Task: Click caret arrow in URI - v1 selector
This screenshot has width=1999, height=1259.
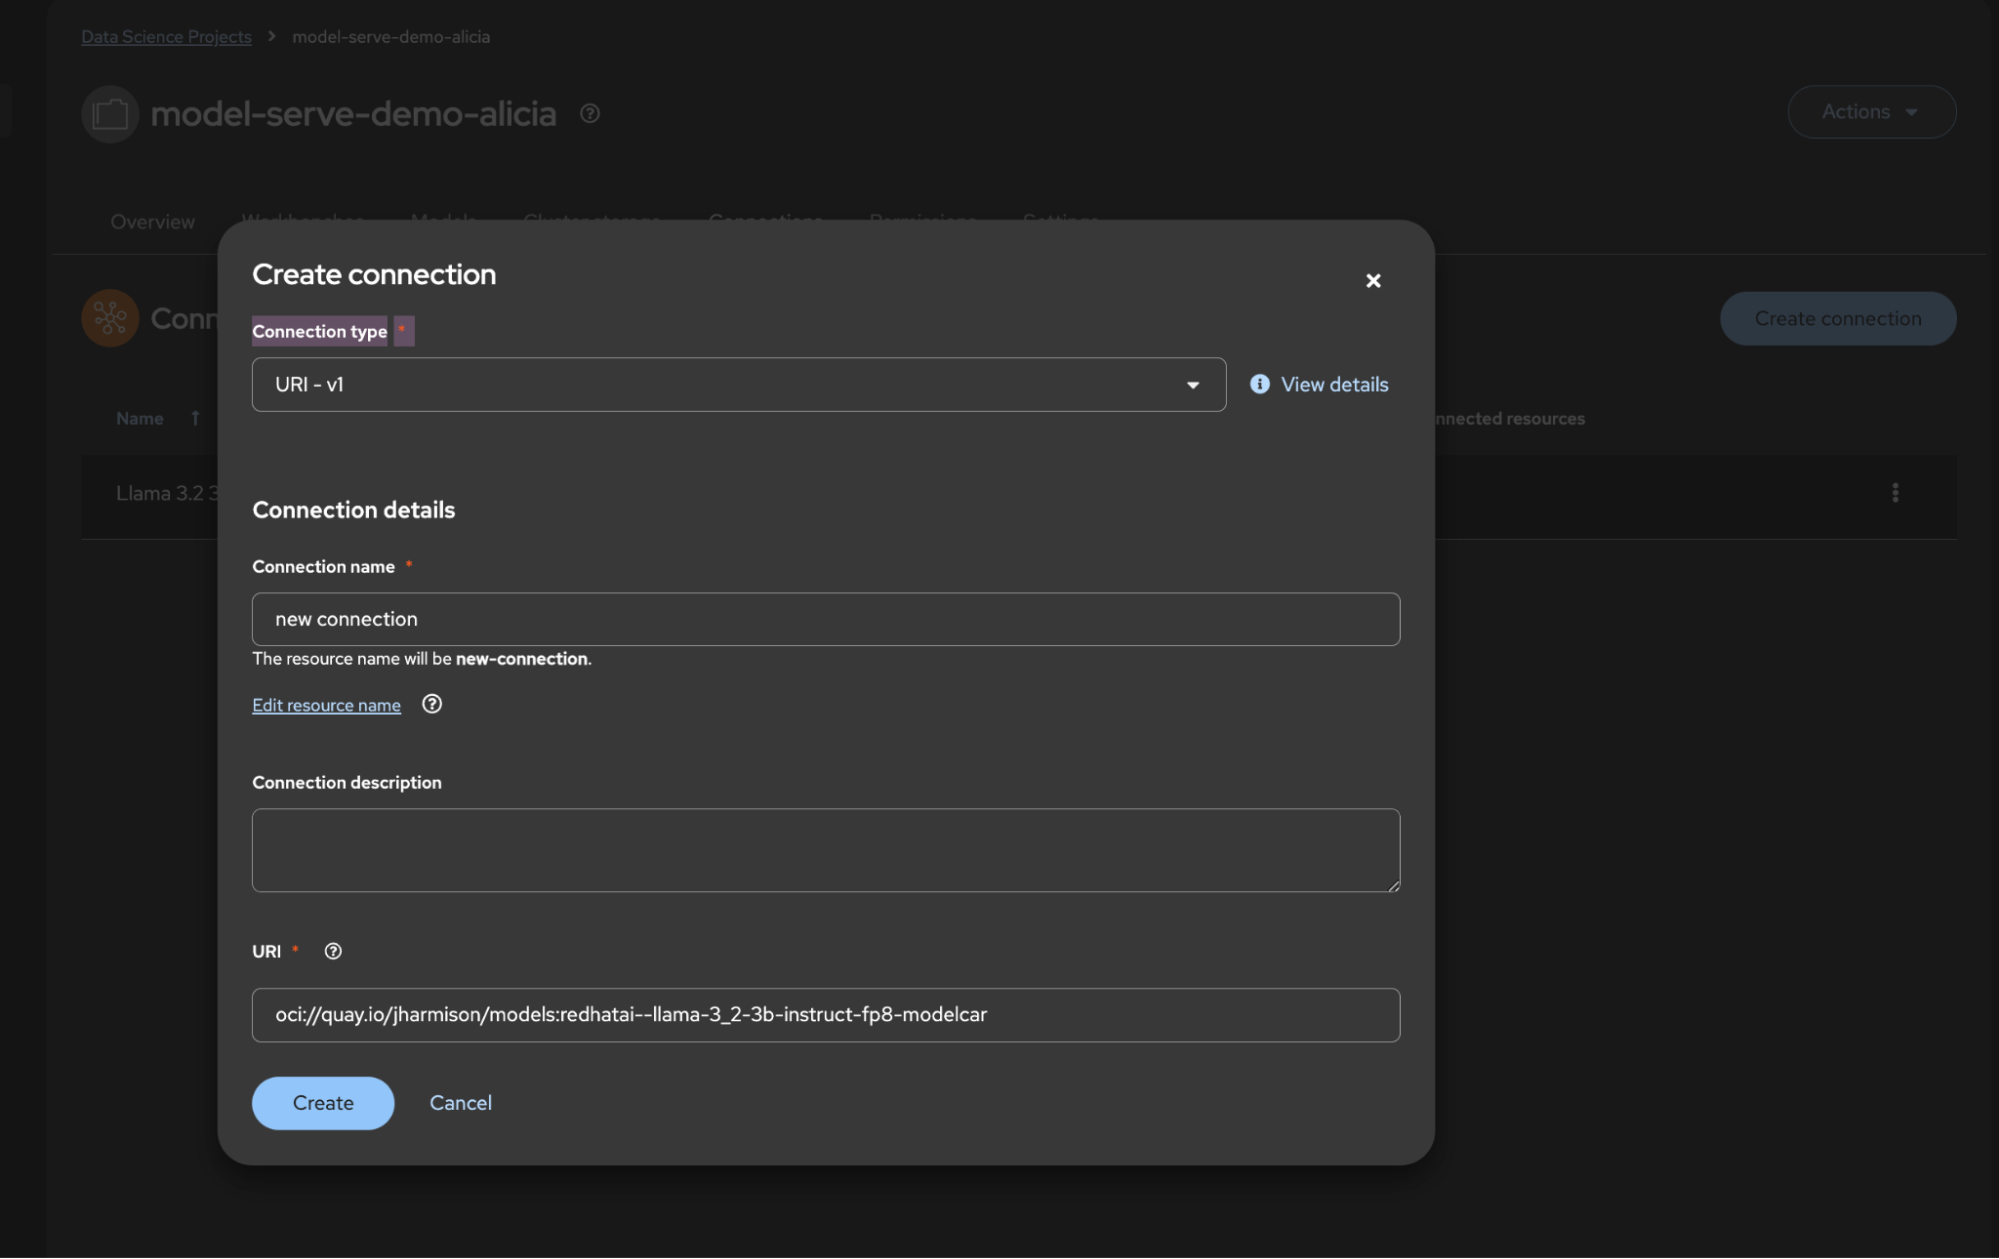Action: coord(1193,385)
